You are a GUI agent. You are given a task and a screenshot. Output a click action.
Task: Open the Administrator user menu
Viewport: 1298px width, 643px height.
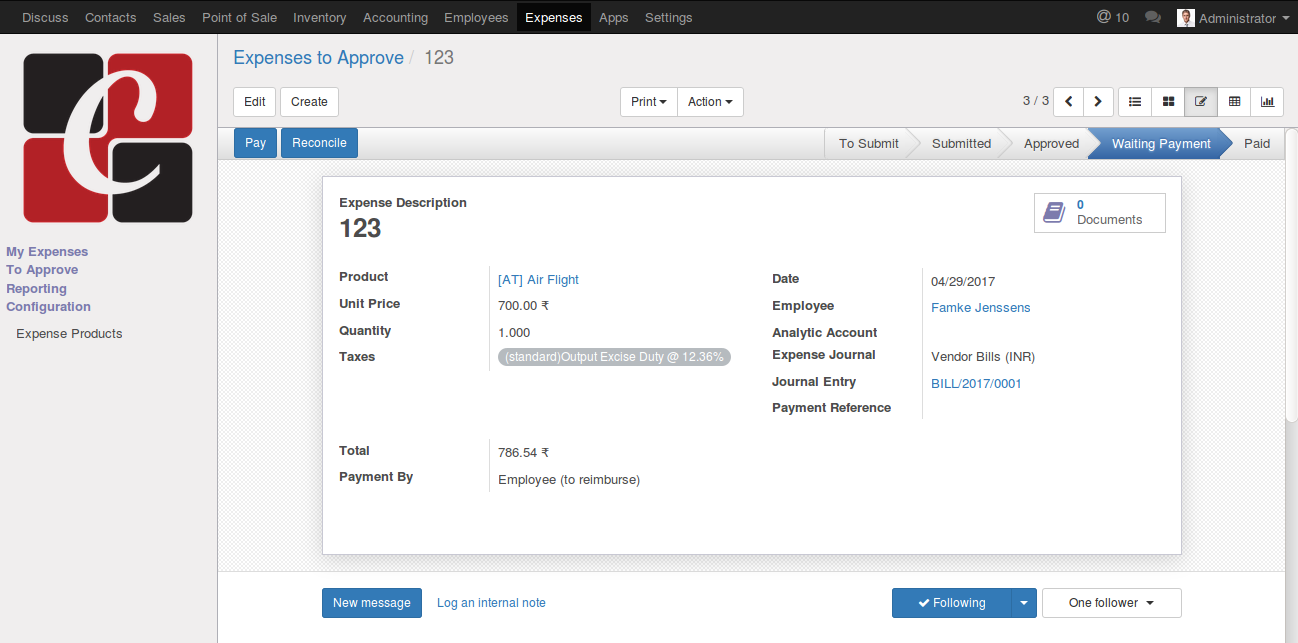tap(1236, 18)
